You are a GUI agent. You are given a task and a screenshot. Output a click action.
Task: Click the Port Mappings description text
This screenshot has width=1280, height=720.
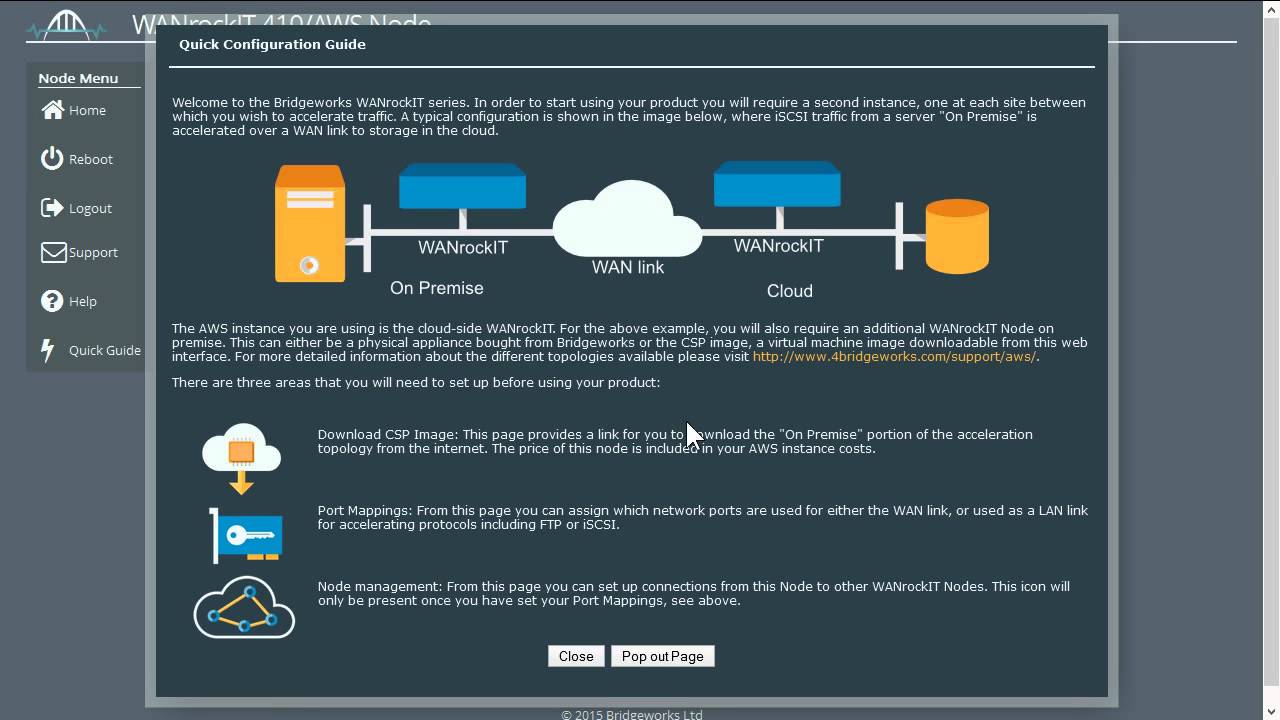(703, 517)
